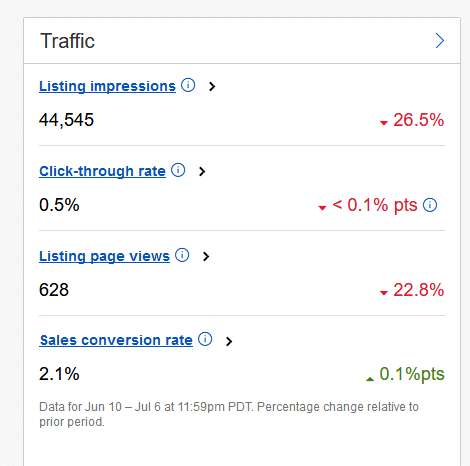The width and height of the screenshot is (470, 466).
Task: Click the red 22.8% decrease indicator
Action: (412, 290)
